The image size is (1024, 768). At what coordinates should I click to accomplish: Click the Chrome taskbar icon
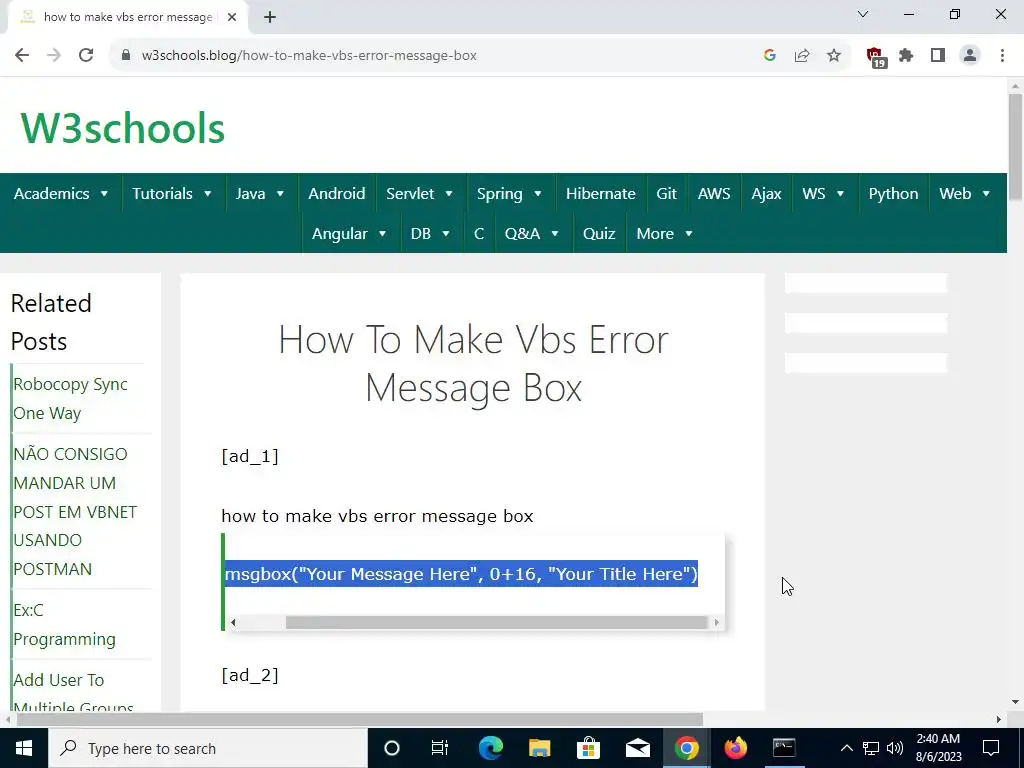(686, 748)
